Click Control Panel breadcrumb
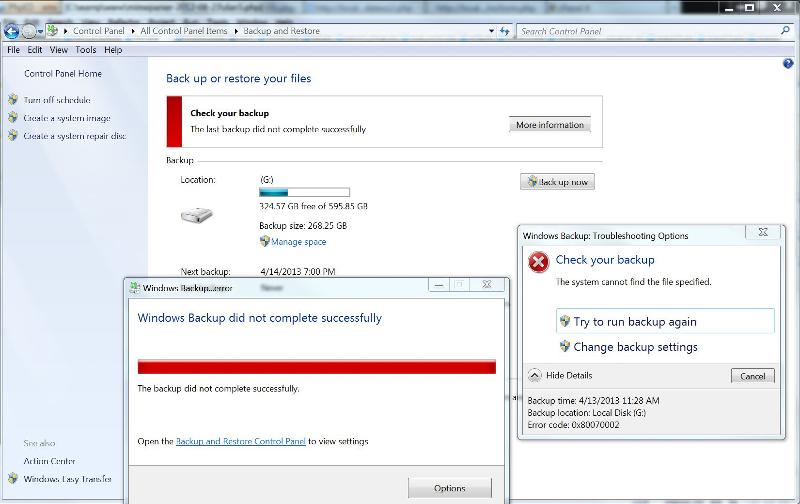This screenshot has height=504, width=800. (98, 31)
